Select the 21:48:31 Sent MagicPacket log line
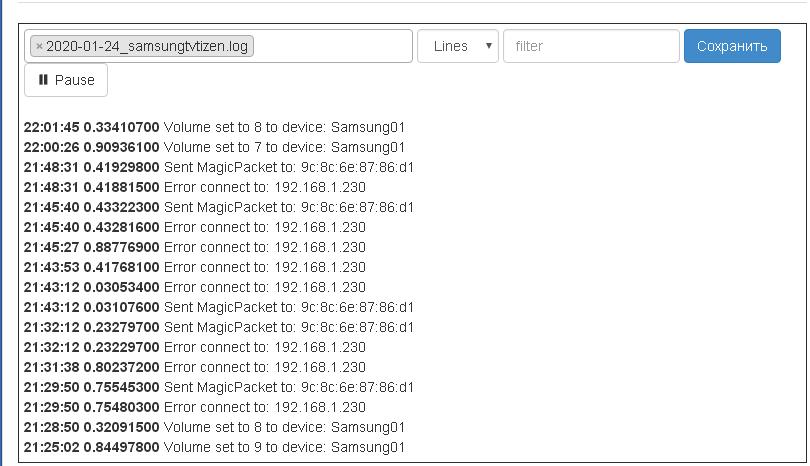The height and width of the screenshot is (466, 810). coord(219,167)
